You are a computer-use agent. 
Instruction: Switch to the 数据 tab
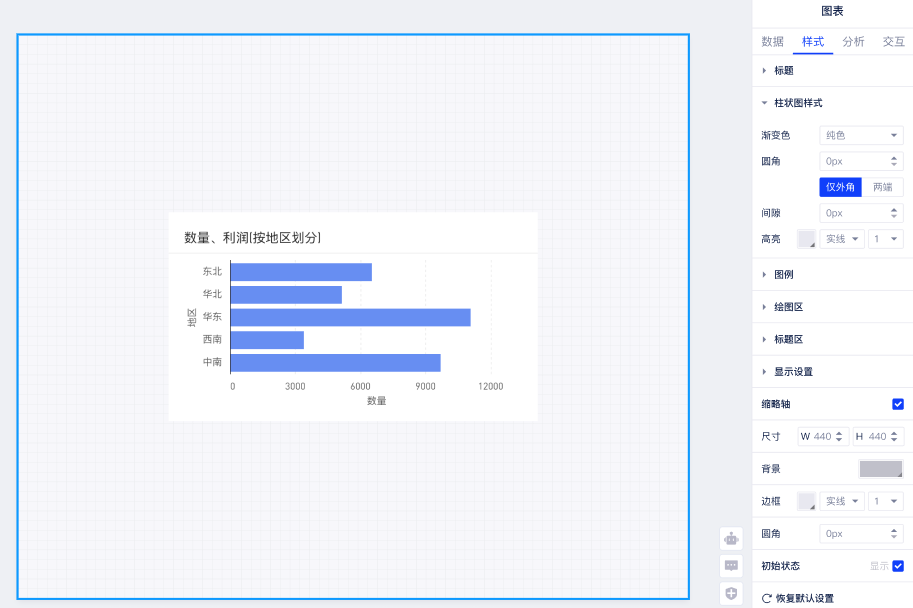tap(772, 42)
